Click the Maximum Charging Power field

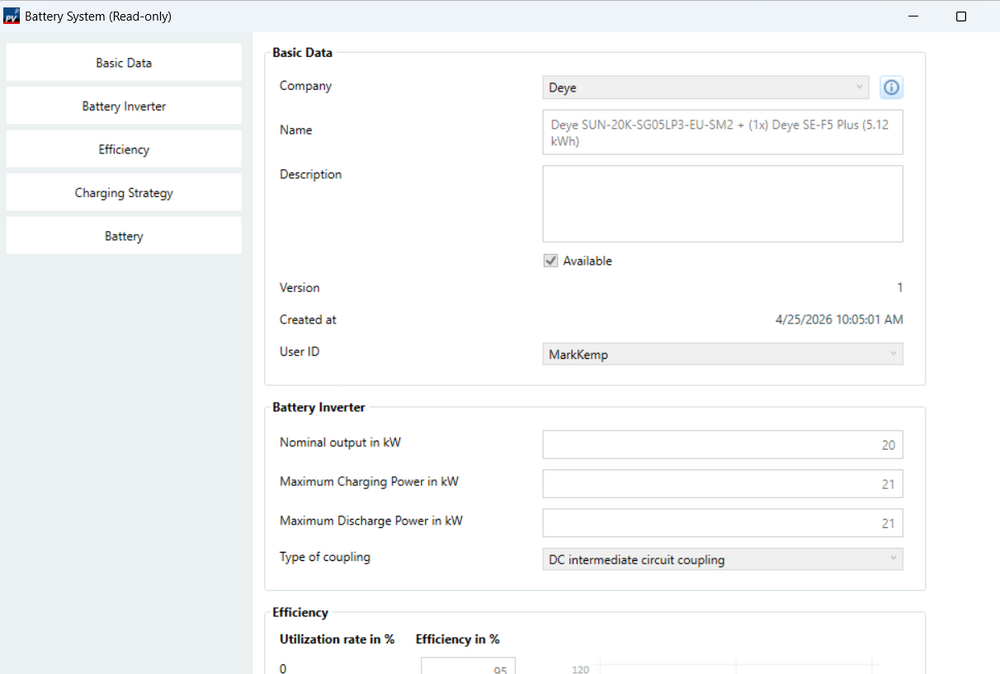point(723,484)
